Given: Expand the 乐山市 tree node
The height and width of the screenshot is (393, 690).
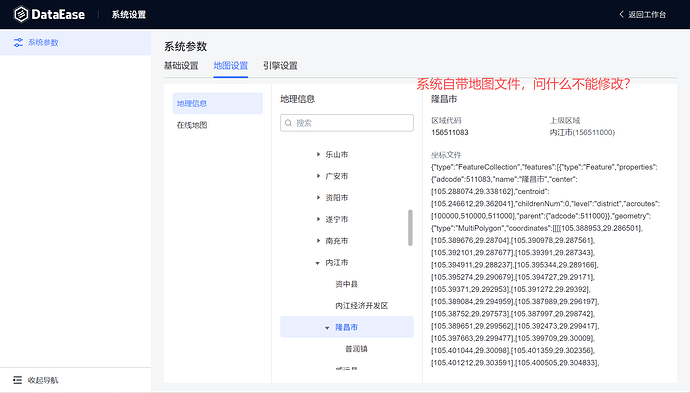Looking at the screenshot, I should pyautogui.click(x=318, y=154).
